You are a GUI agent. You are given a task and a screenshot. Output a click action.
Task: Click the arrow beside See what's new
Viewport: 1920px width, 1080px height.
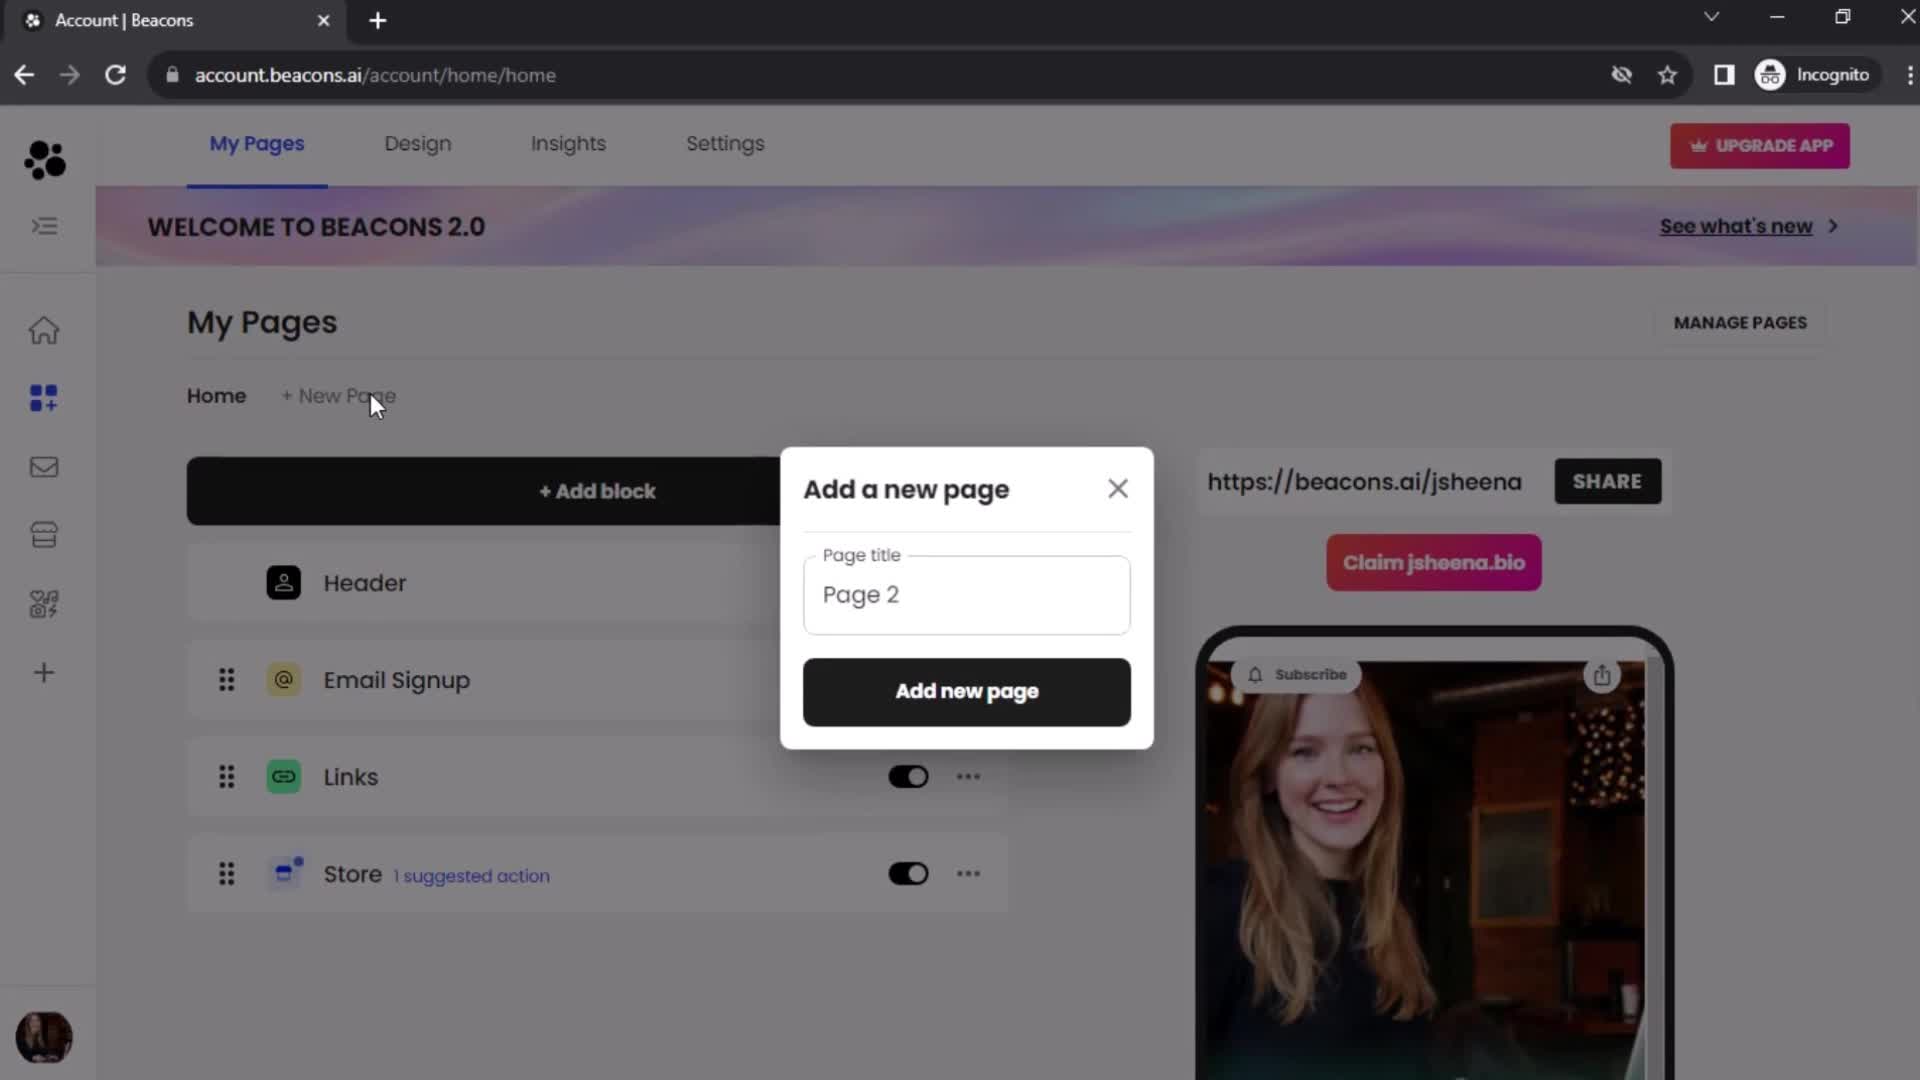click(x=1833, y=226)
